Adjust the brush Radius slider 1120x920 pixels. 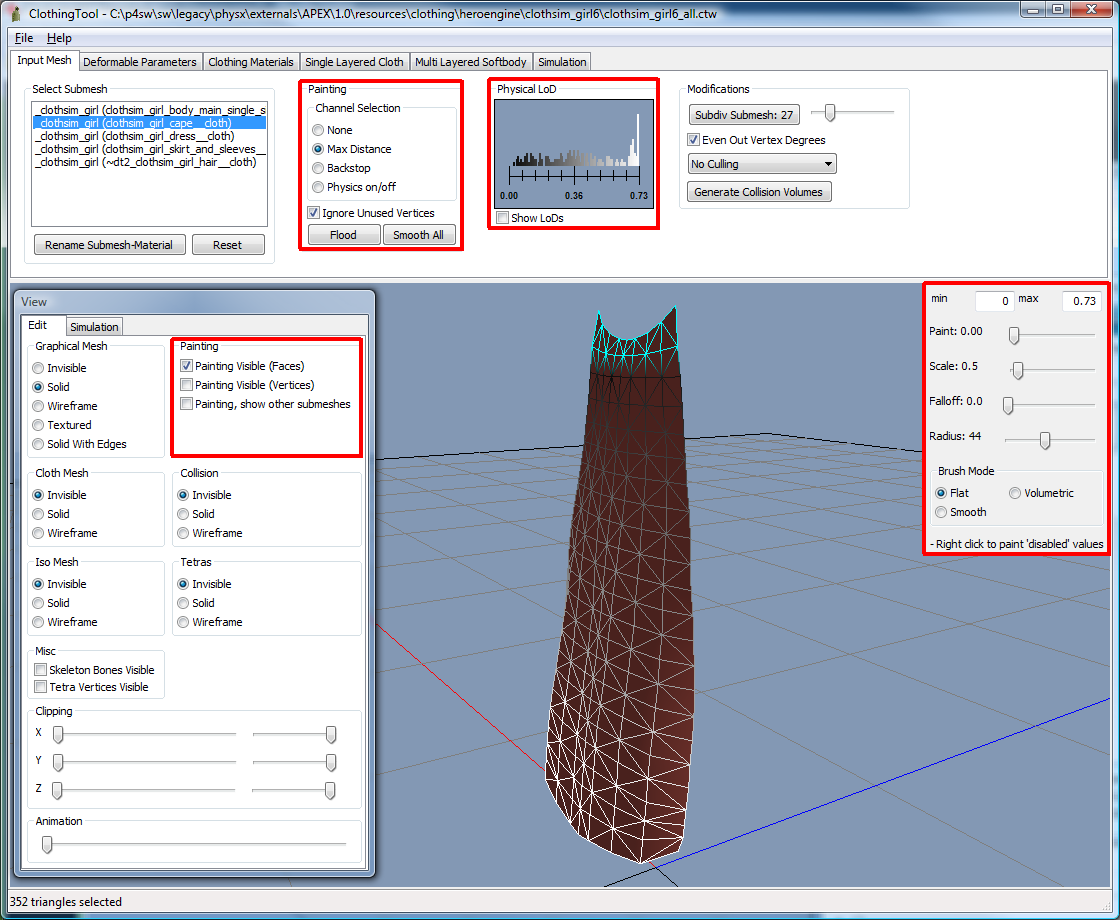1045,440
